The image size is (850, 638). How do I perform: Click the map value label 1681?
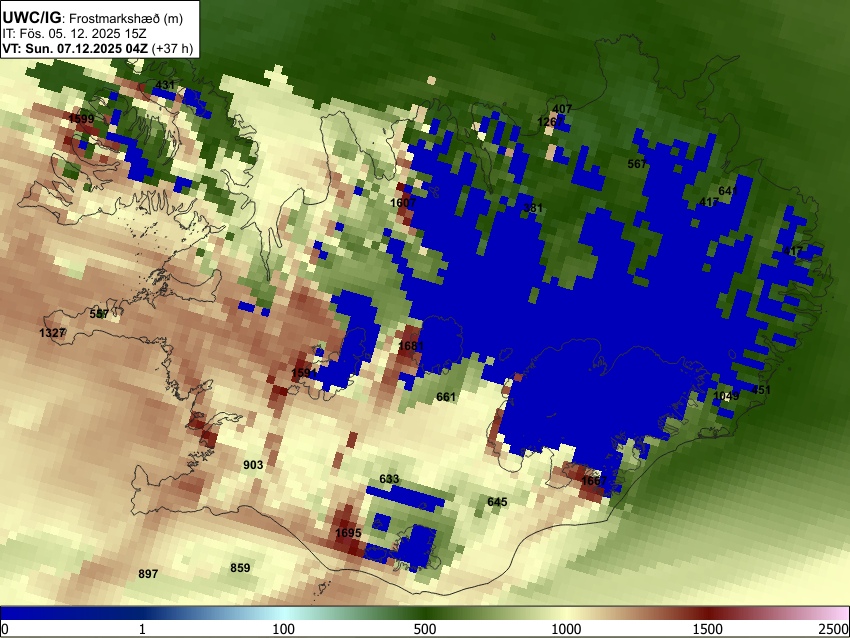tap(411, 346)
